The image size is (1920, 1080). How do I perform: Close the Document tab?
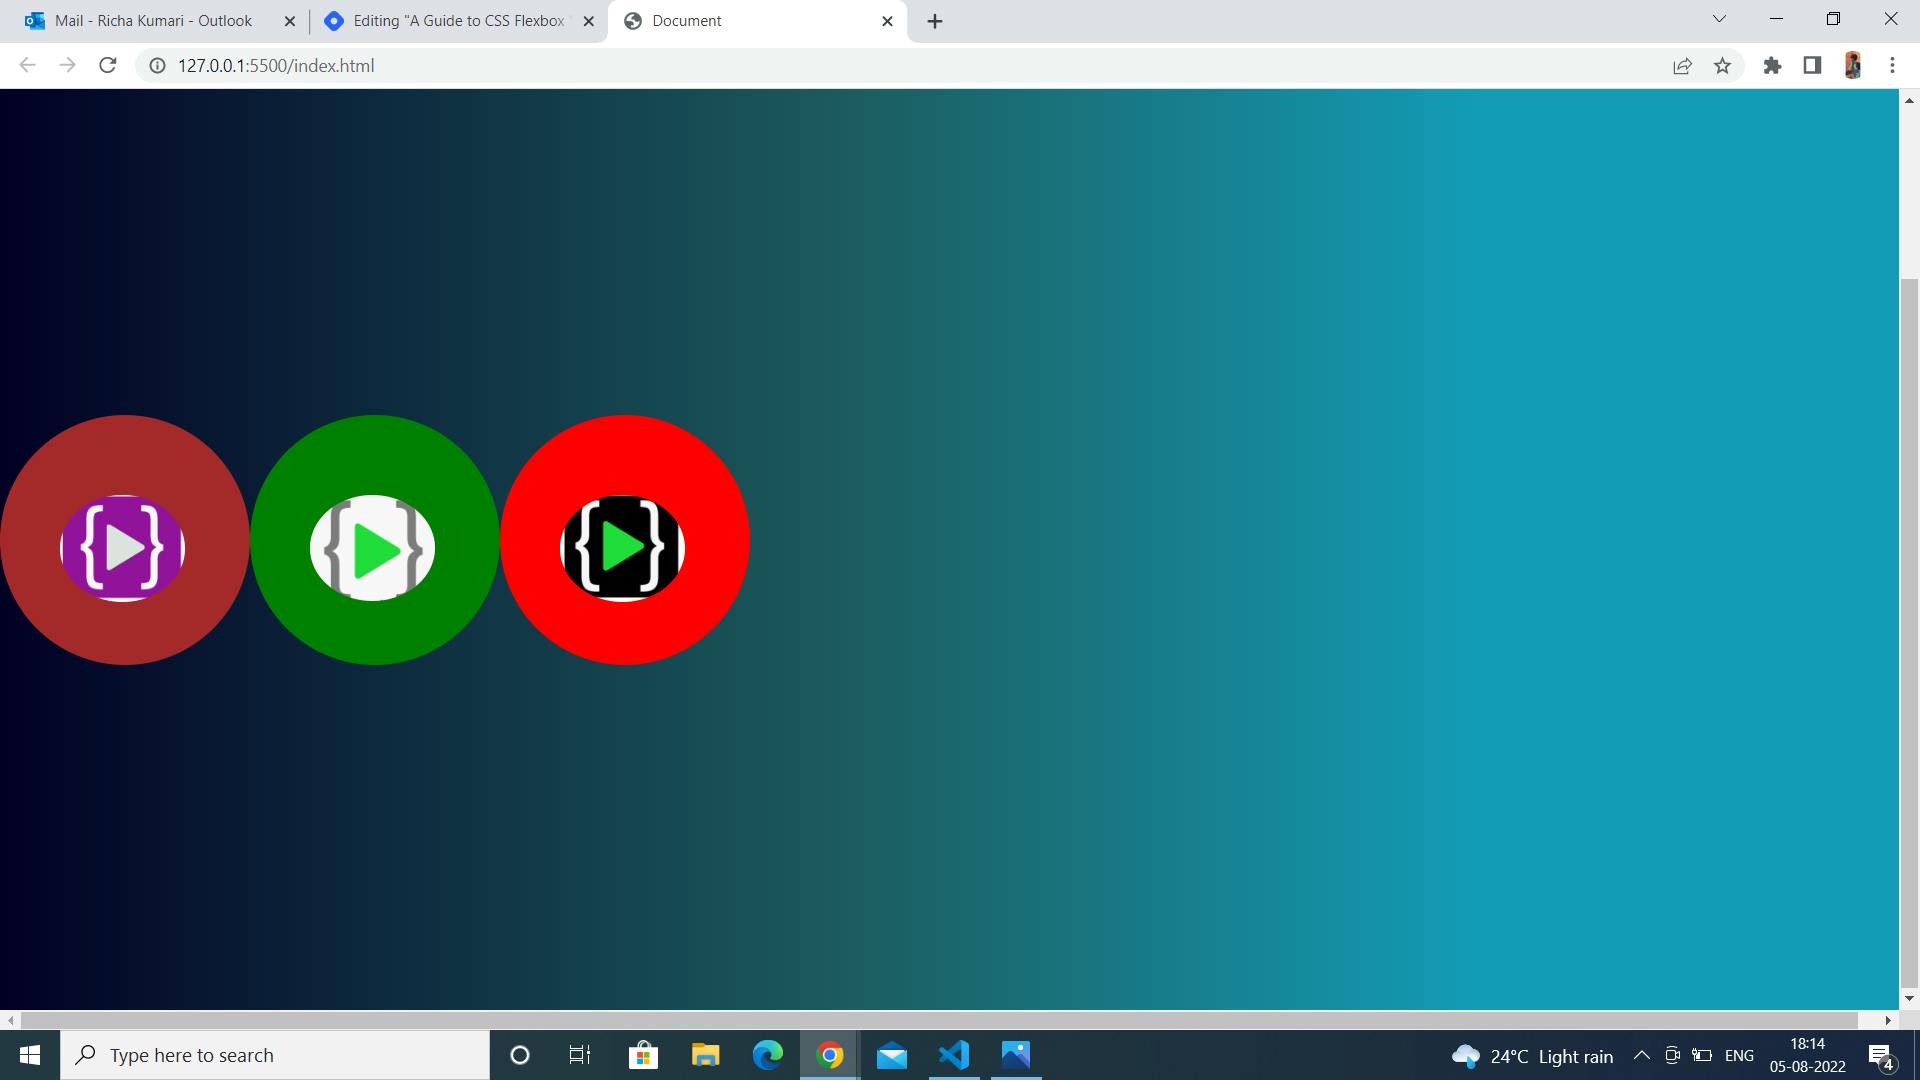(x=887, y=21)
